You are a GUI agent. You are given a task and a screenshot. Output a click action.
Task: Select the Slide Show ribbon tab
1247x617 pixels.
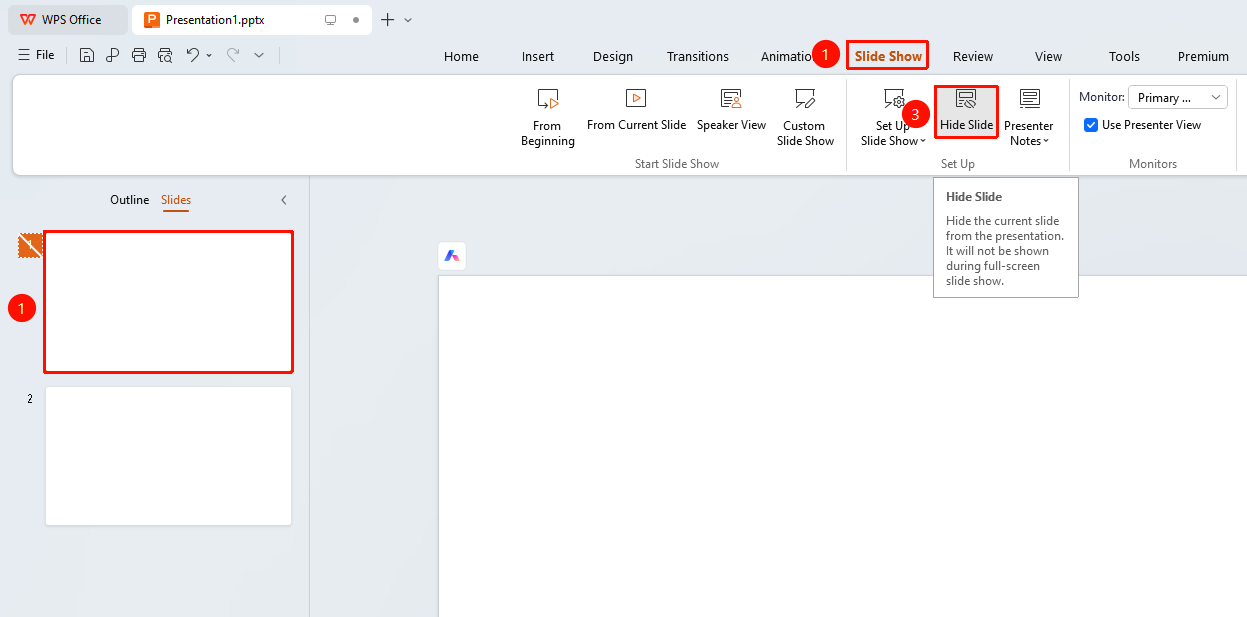pyautogui.click(x=888, y=56)
